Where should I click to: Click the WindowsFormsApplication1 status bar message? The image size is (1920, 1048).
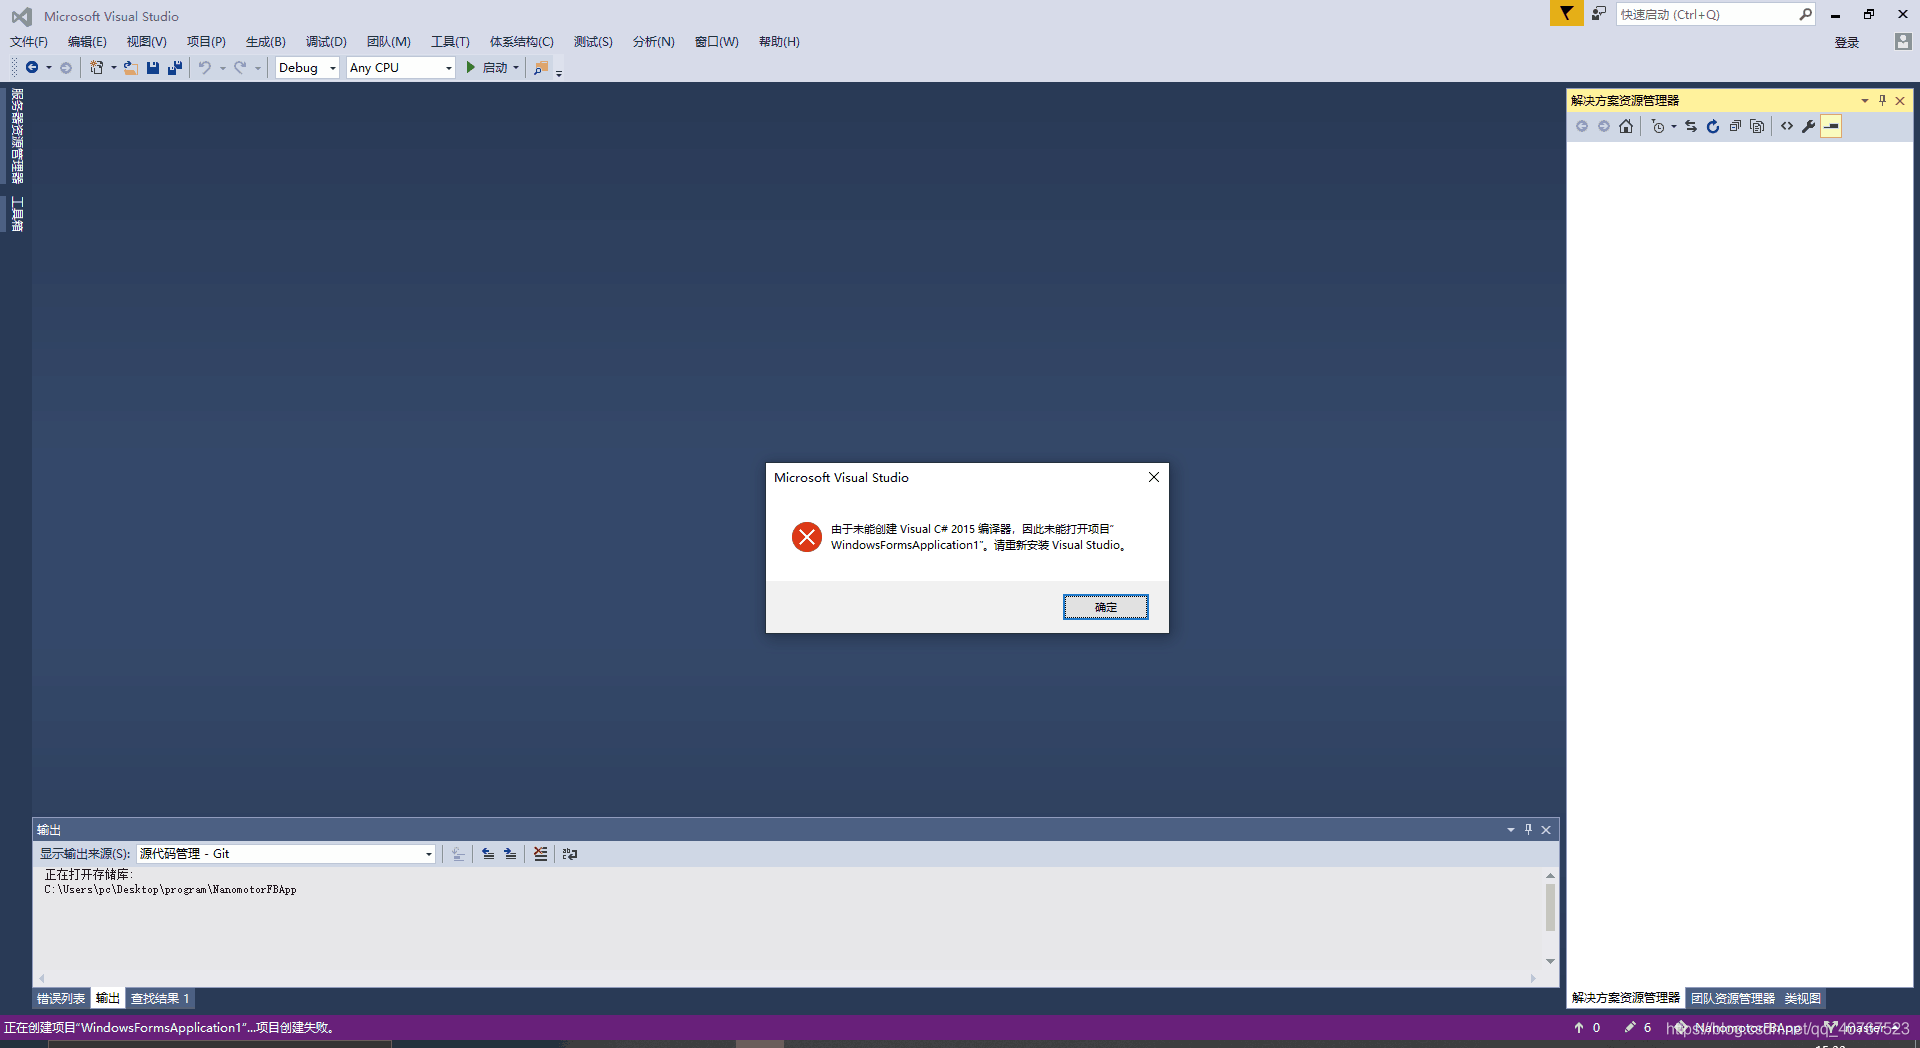click(169, 1027)
